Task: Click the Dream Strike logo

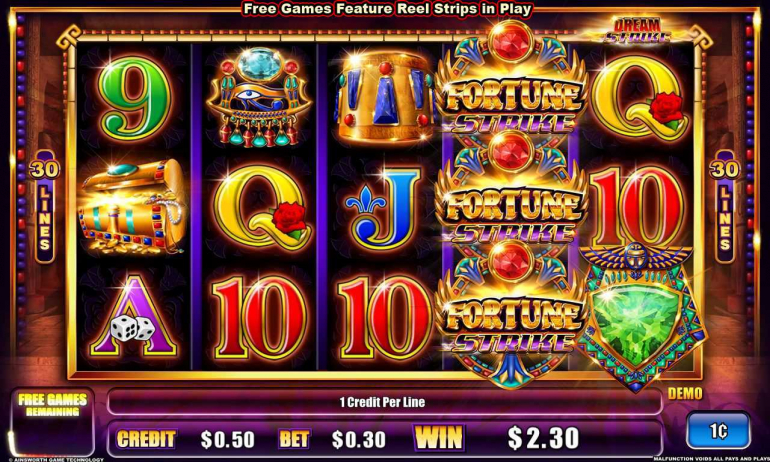Action: tap(637, 30)
